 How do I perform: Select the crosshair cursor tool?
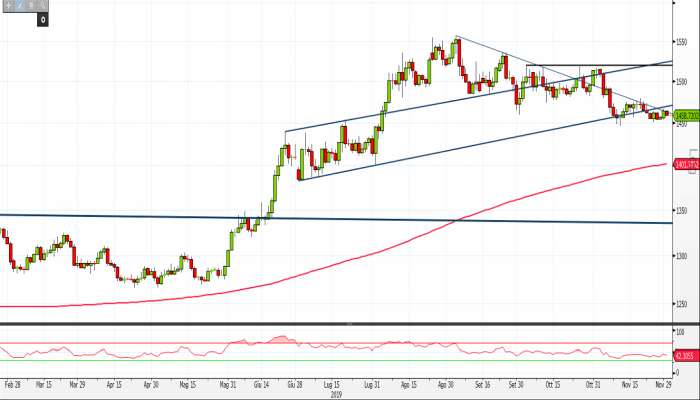tap(9, 6)
